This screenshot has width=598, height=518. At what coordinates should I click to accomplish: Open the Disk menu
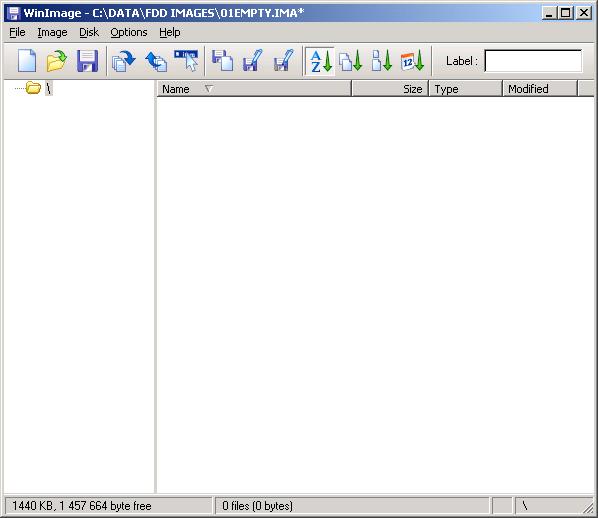(x=89, y=32)
